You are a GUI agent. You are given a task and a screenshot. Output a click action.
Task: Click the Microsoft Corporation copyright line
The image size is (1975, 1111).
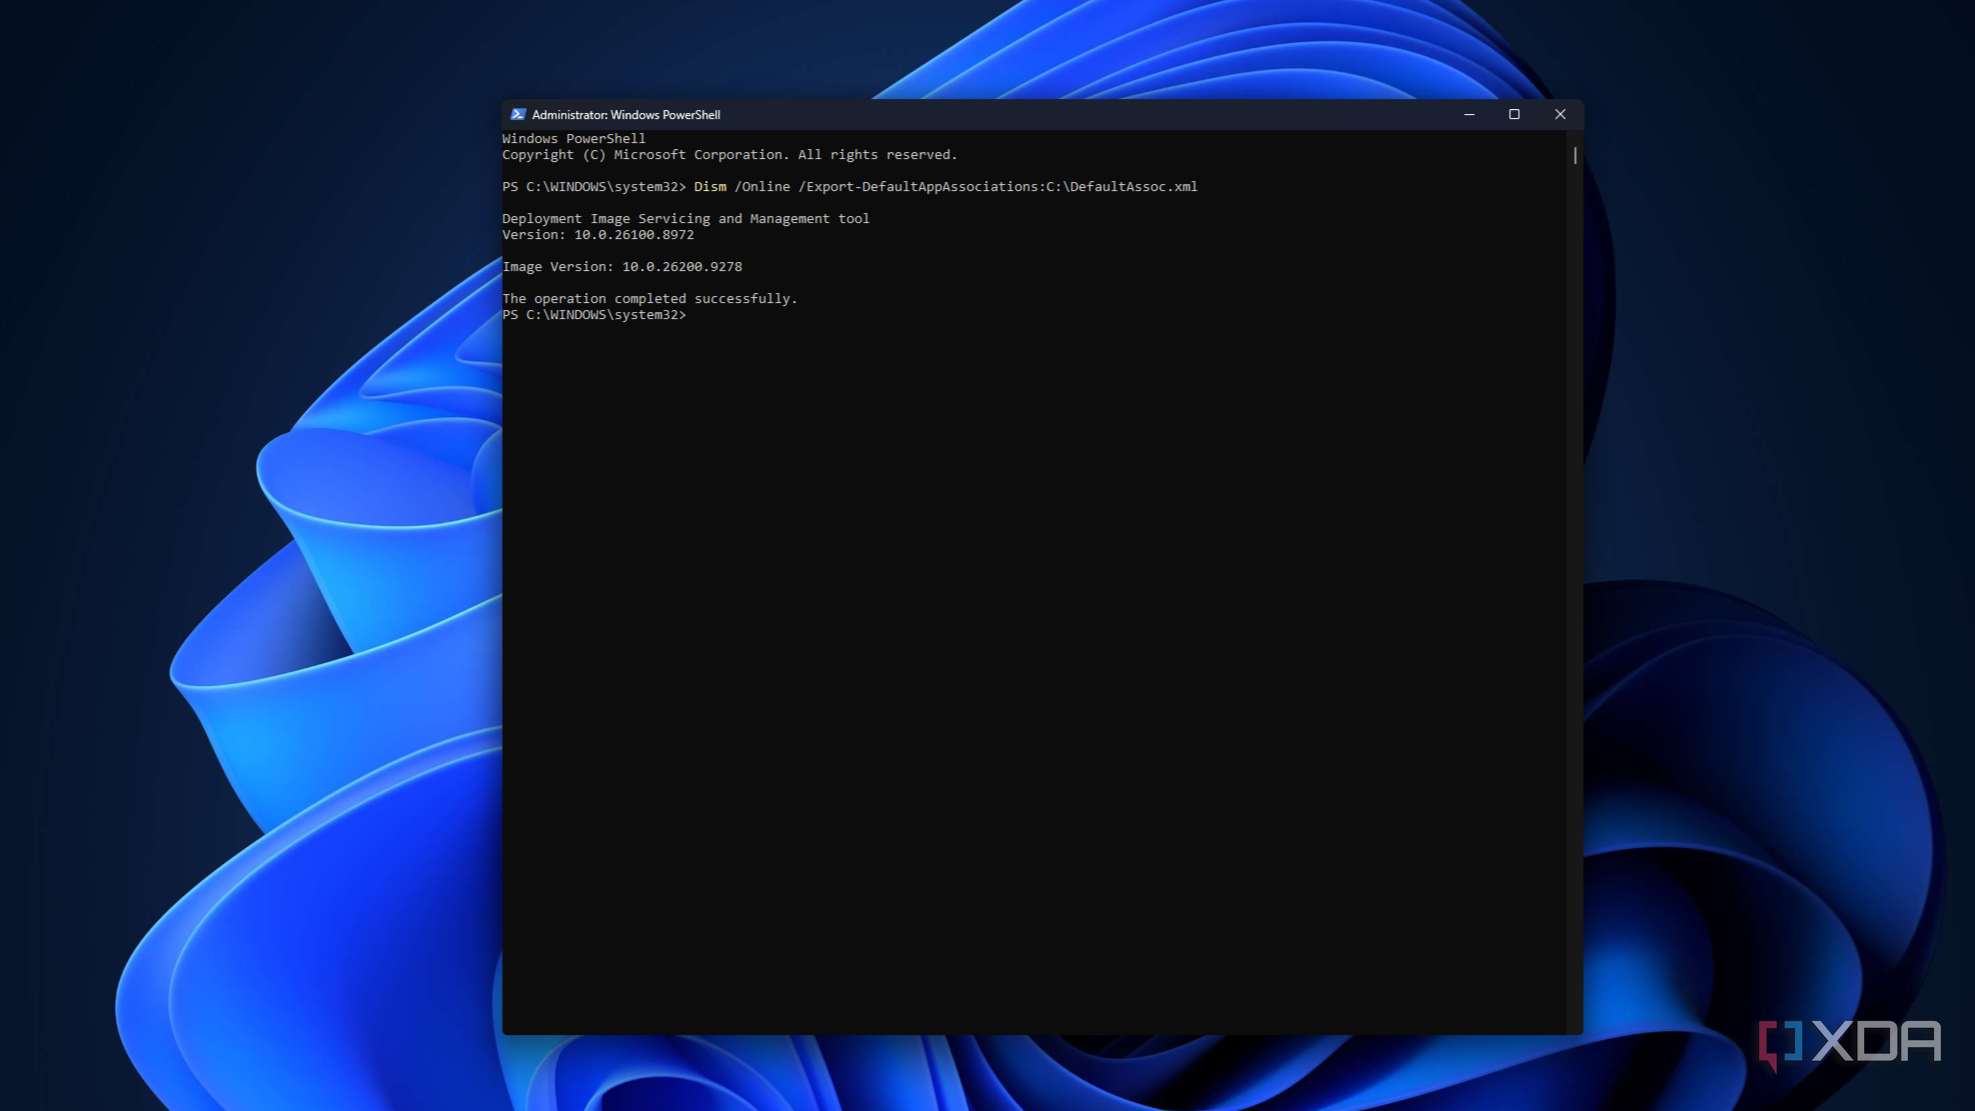(x=730, y=155)
